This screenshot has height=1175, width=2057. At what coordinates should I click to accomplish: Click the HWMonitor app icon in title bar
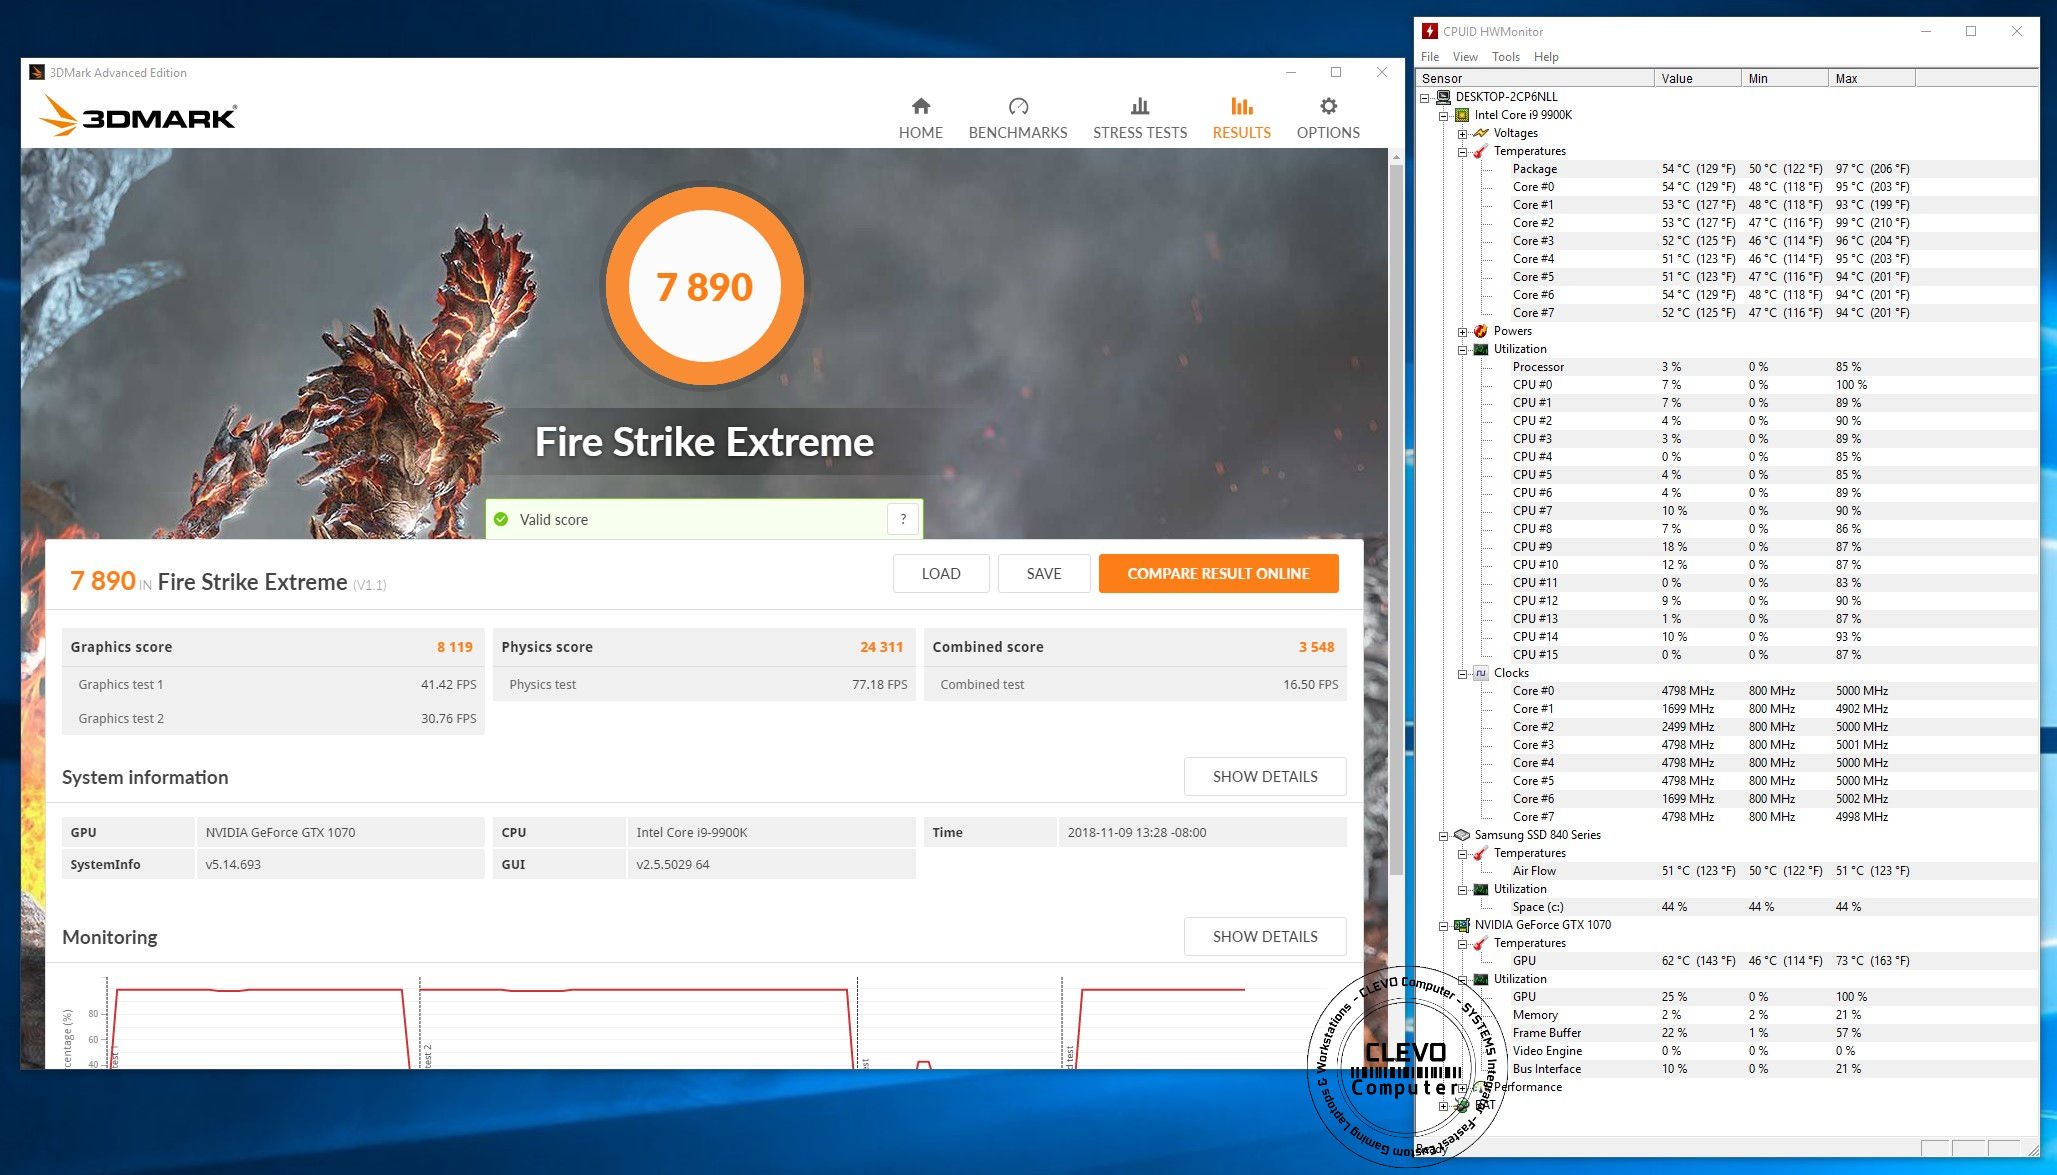[x=1430, y=31]
